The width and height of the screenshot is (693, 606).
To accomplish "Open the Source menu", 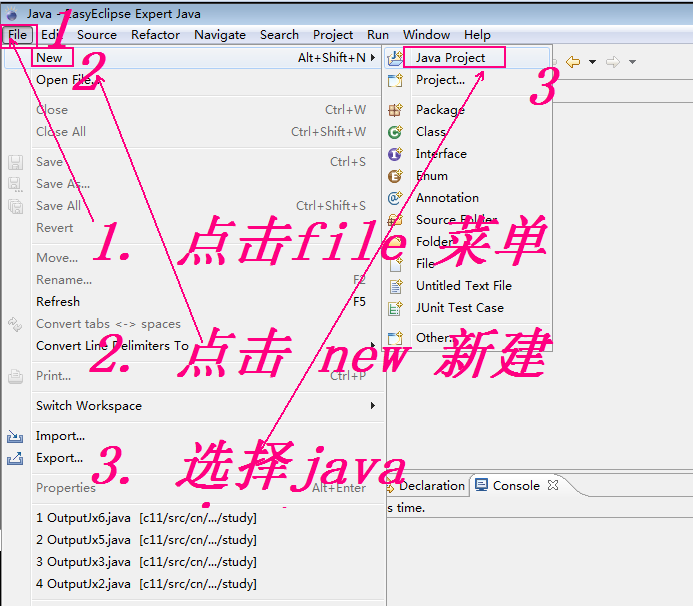I will click(x=97, y=35).
